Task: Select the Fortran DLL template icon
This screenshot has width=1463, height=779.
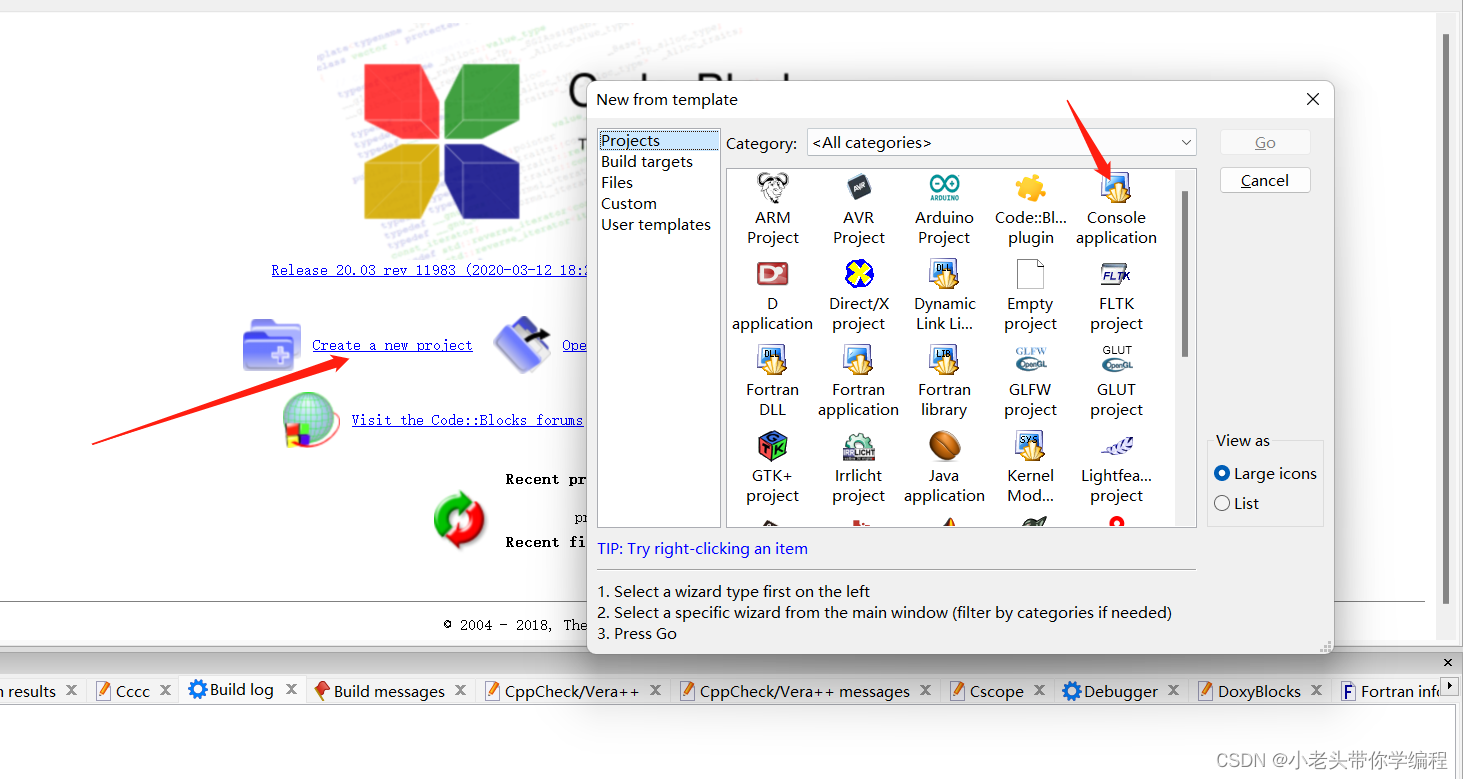Action: pyautogui.click(x=772, y=360)
